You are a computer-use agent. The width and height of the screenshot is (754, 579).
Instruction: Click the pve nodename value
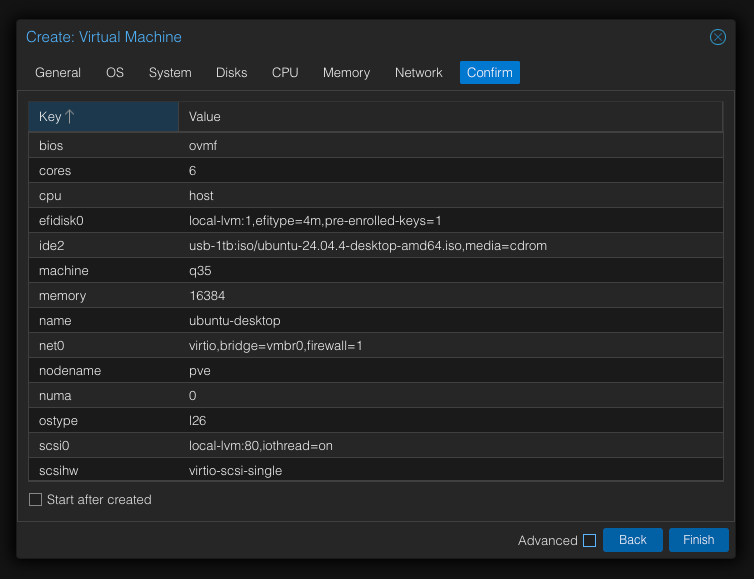point(451,371)
